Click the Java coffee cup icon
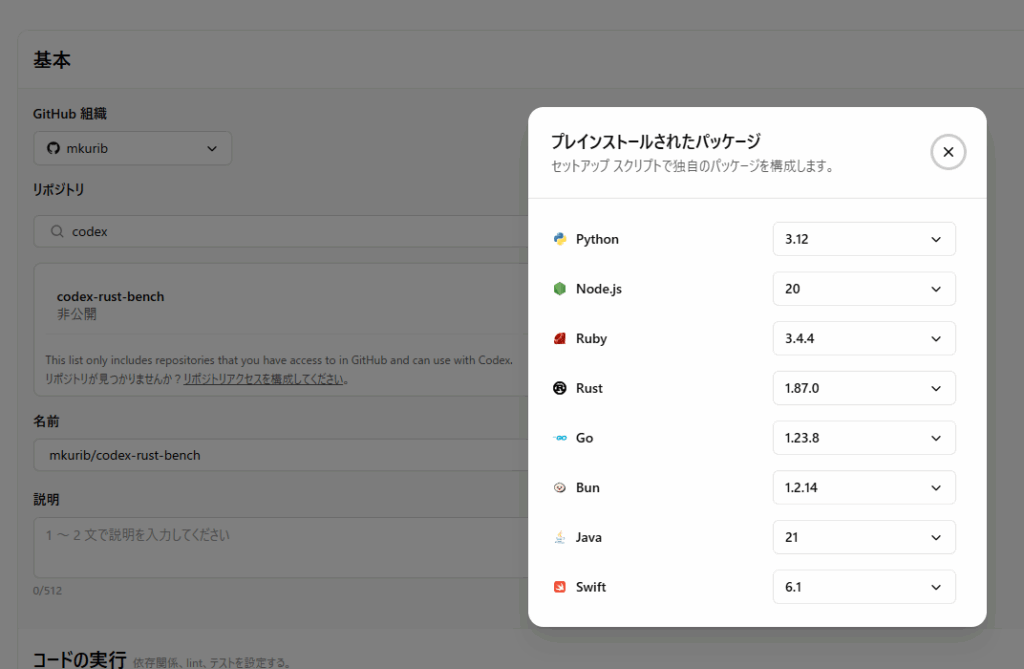This screenshot has width=1024, height=669. pos(560,537)
